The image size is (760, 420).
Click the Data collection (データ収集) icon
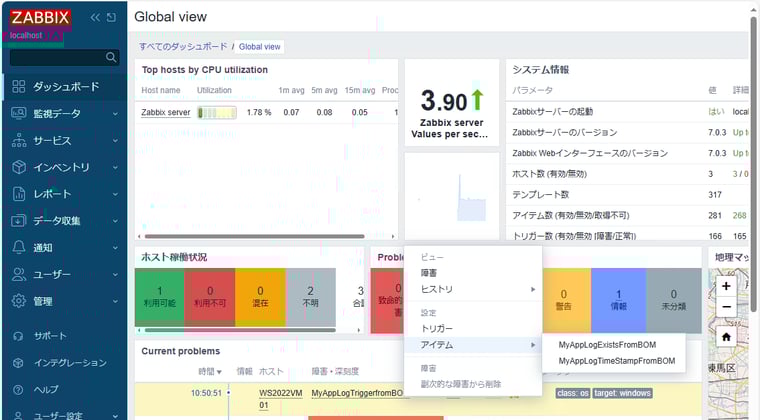pyautogui.click(x=18, y=221)
